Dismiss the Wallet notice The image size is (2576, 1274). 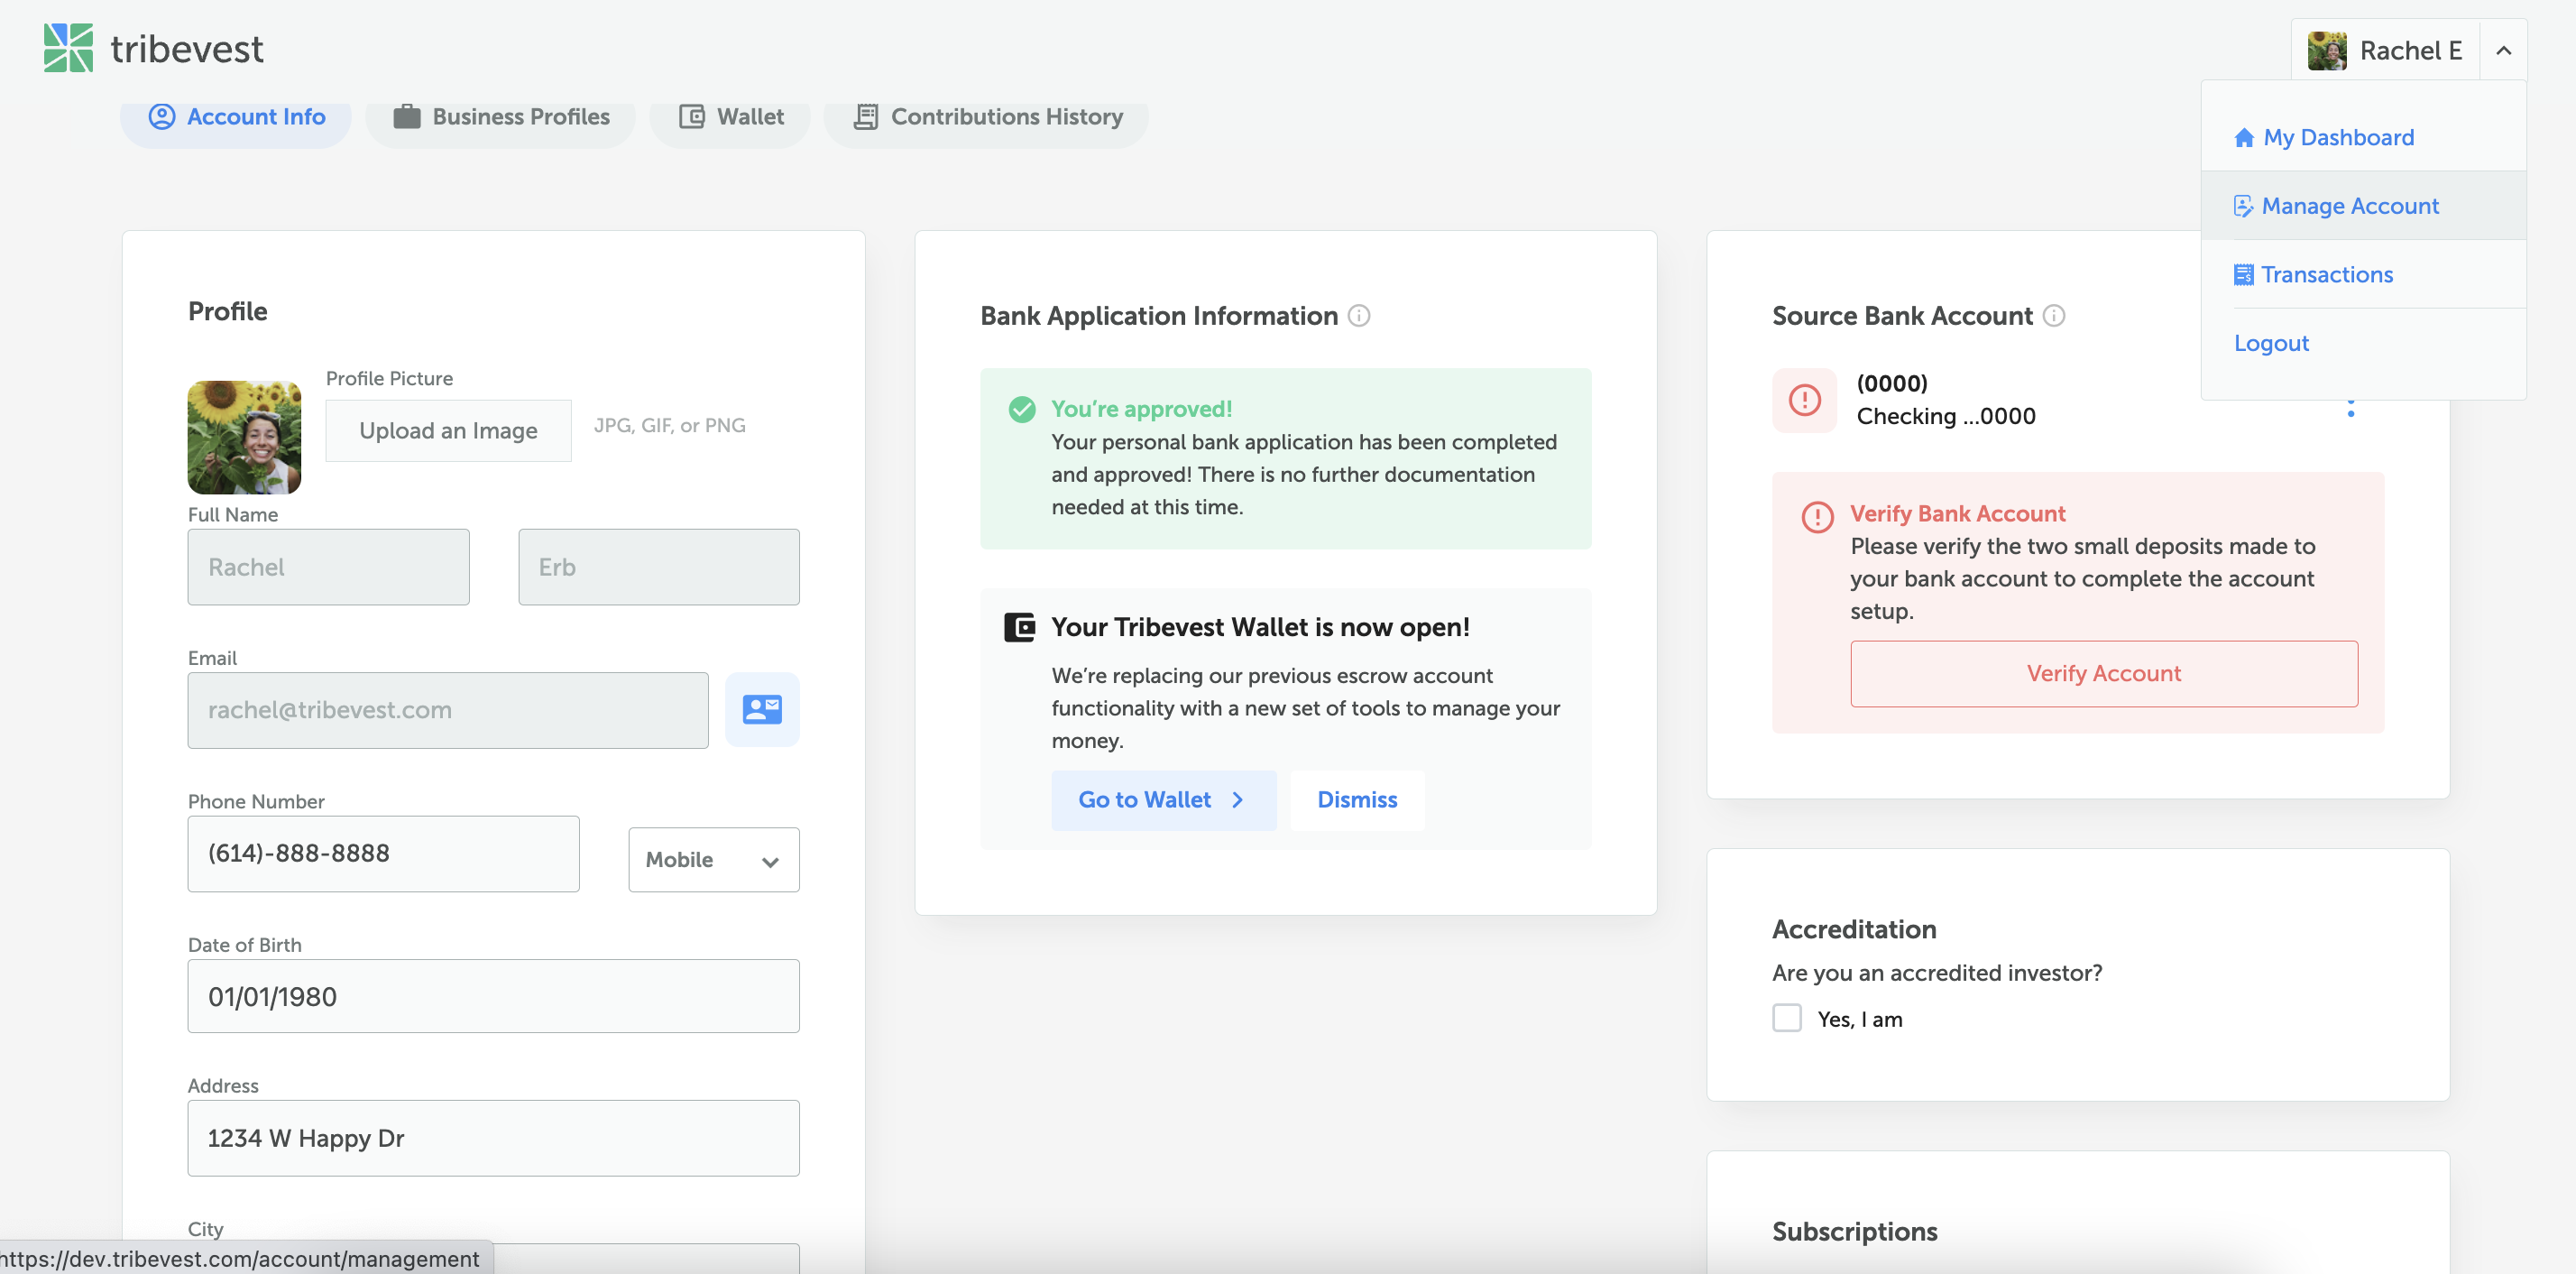click(1357, 800)
